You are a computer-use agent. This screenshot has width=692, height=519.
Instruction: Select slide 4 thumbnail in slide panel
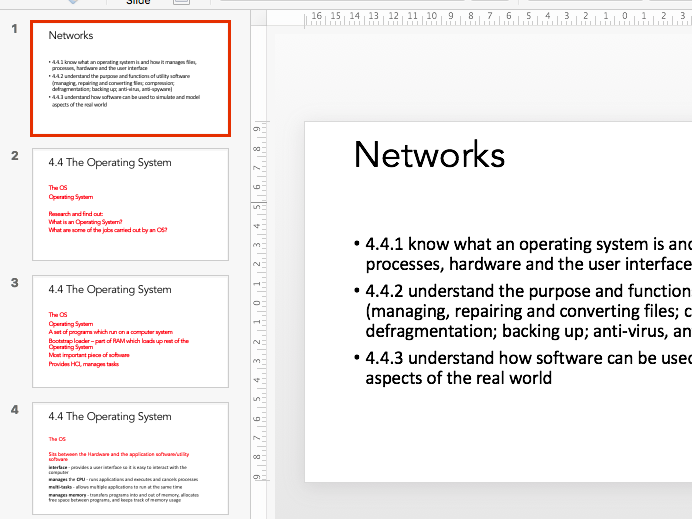[130, 458]
